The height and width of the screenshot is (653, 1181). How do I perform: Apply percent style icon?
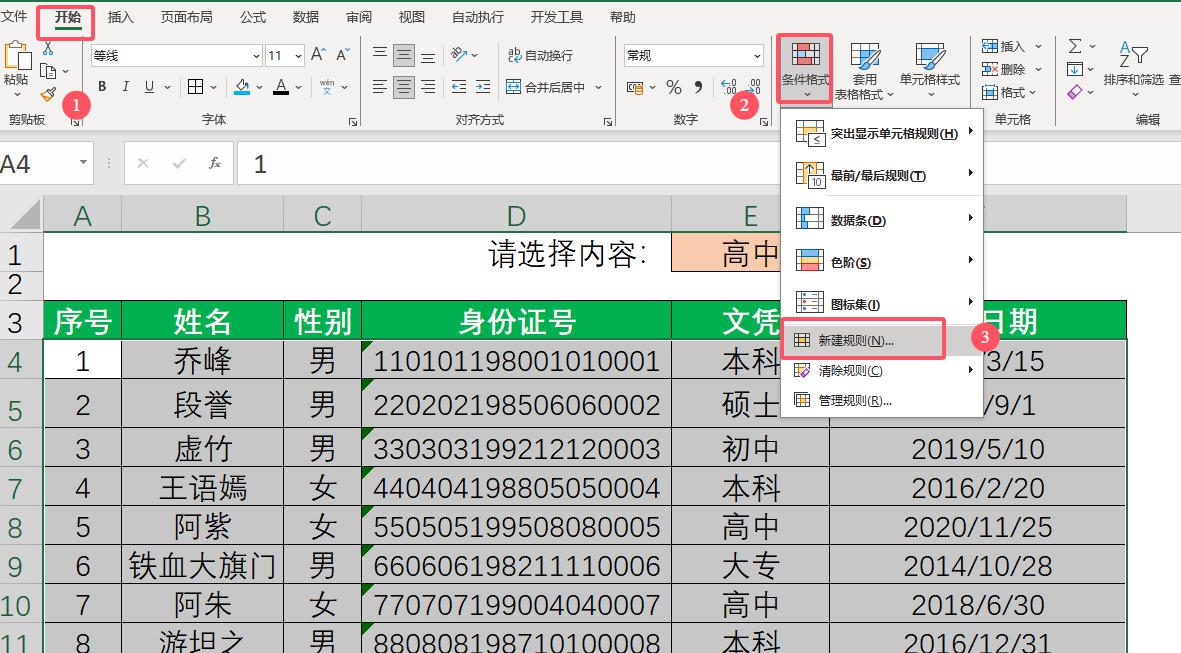click(674, 87)
